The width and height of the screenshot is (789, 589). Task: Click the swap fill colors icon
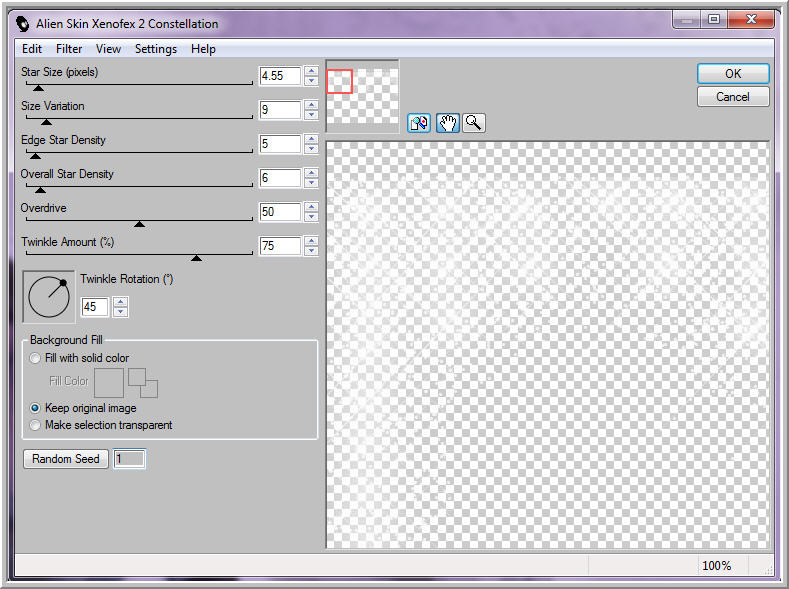click(x=143, y=383)
